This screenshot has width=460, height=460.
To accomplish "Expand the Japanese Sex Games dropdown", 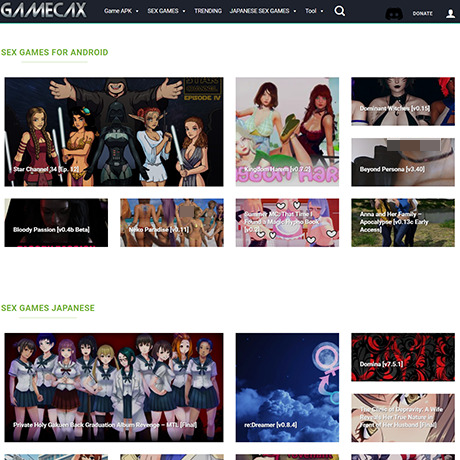I will pyautogui.click(x=263, y=11).
